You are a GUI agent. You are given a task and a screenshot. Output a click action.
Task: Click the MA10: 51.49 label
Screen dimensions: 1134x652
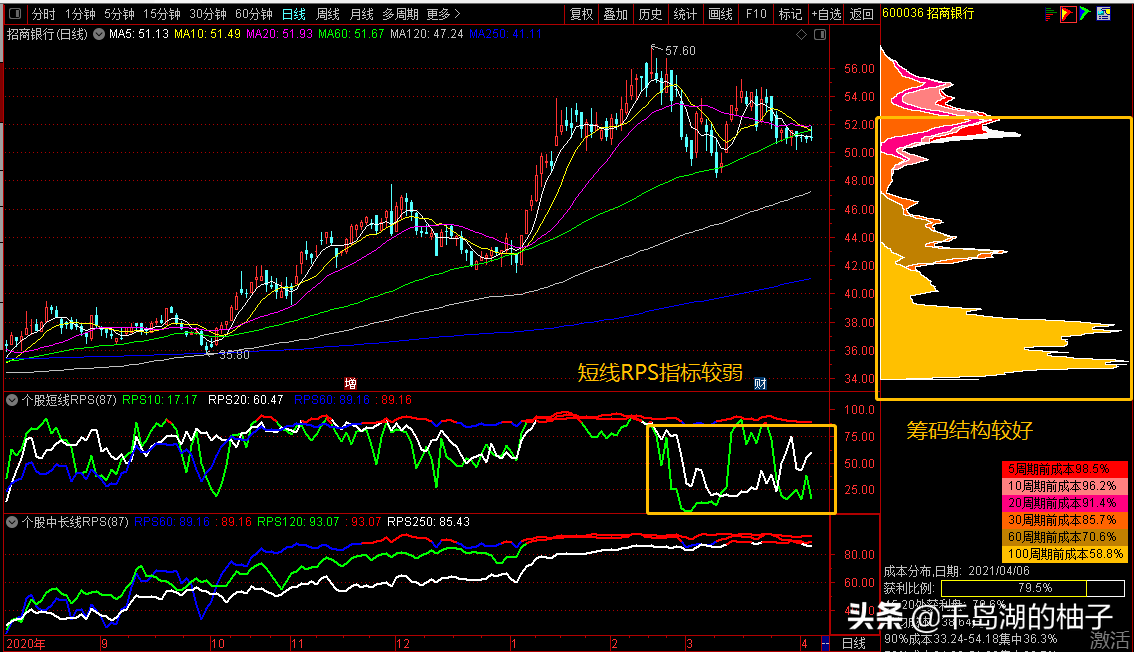[x=208, y=34]
